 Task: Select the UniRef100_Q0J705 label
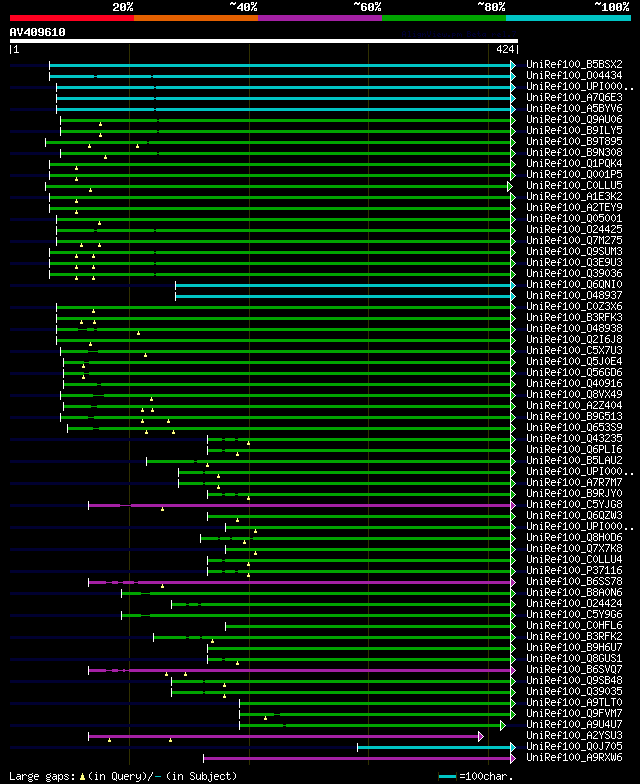[574, 746]
